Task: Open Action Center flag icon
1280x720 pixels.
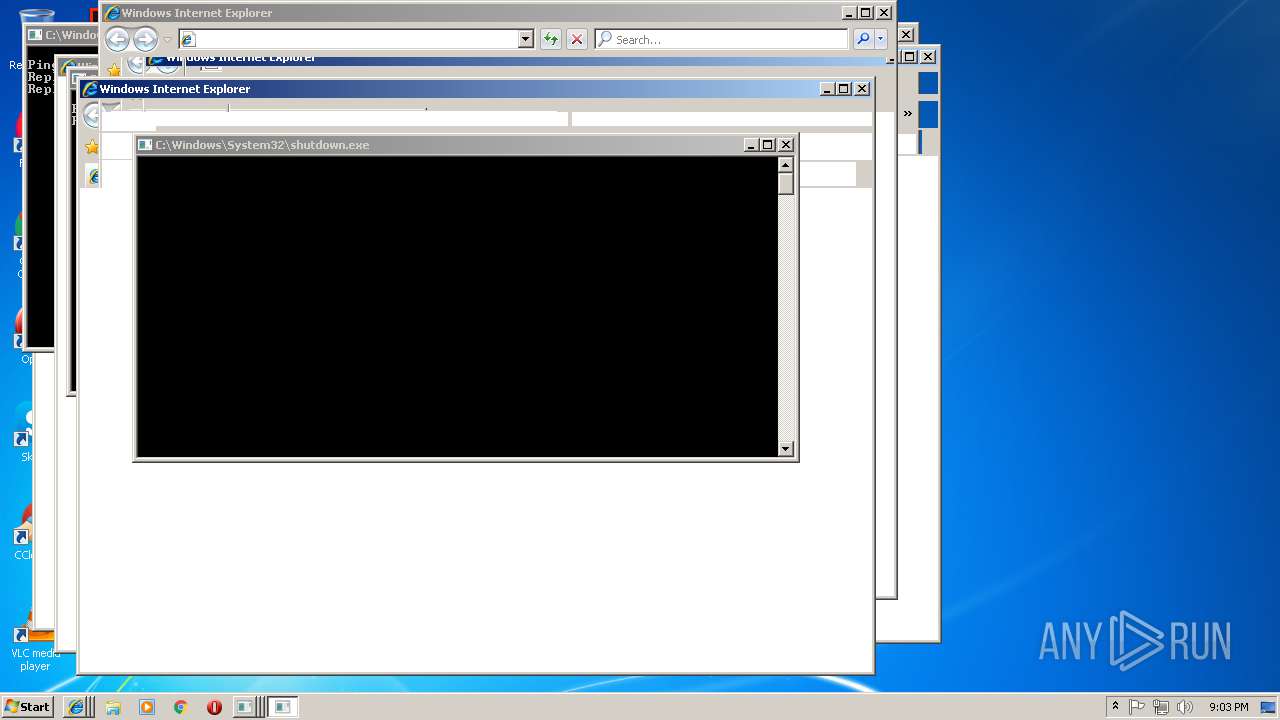Action: [x=1137, y=707]
